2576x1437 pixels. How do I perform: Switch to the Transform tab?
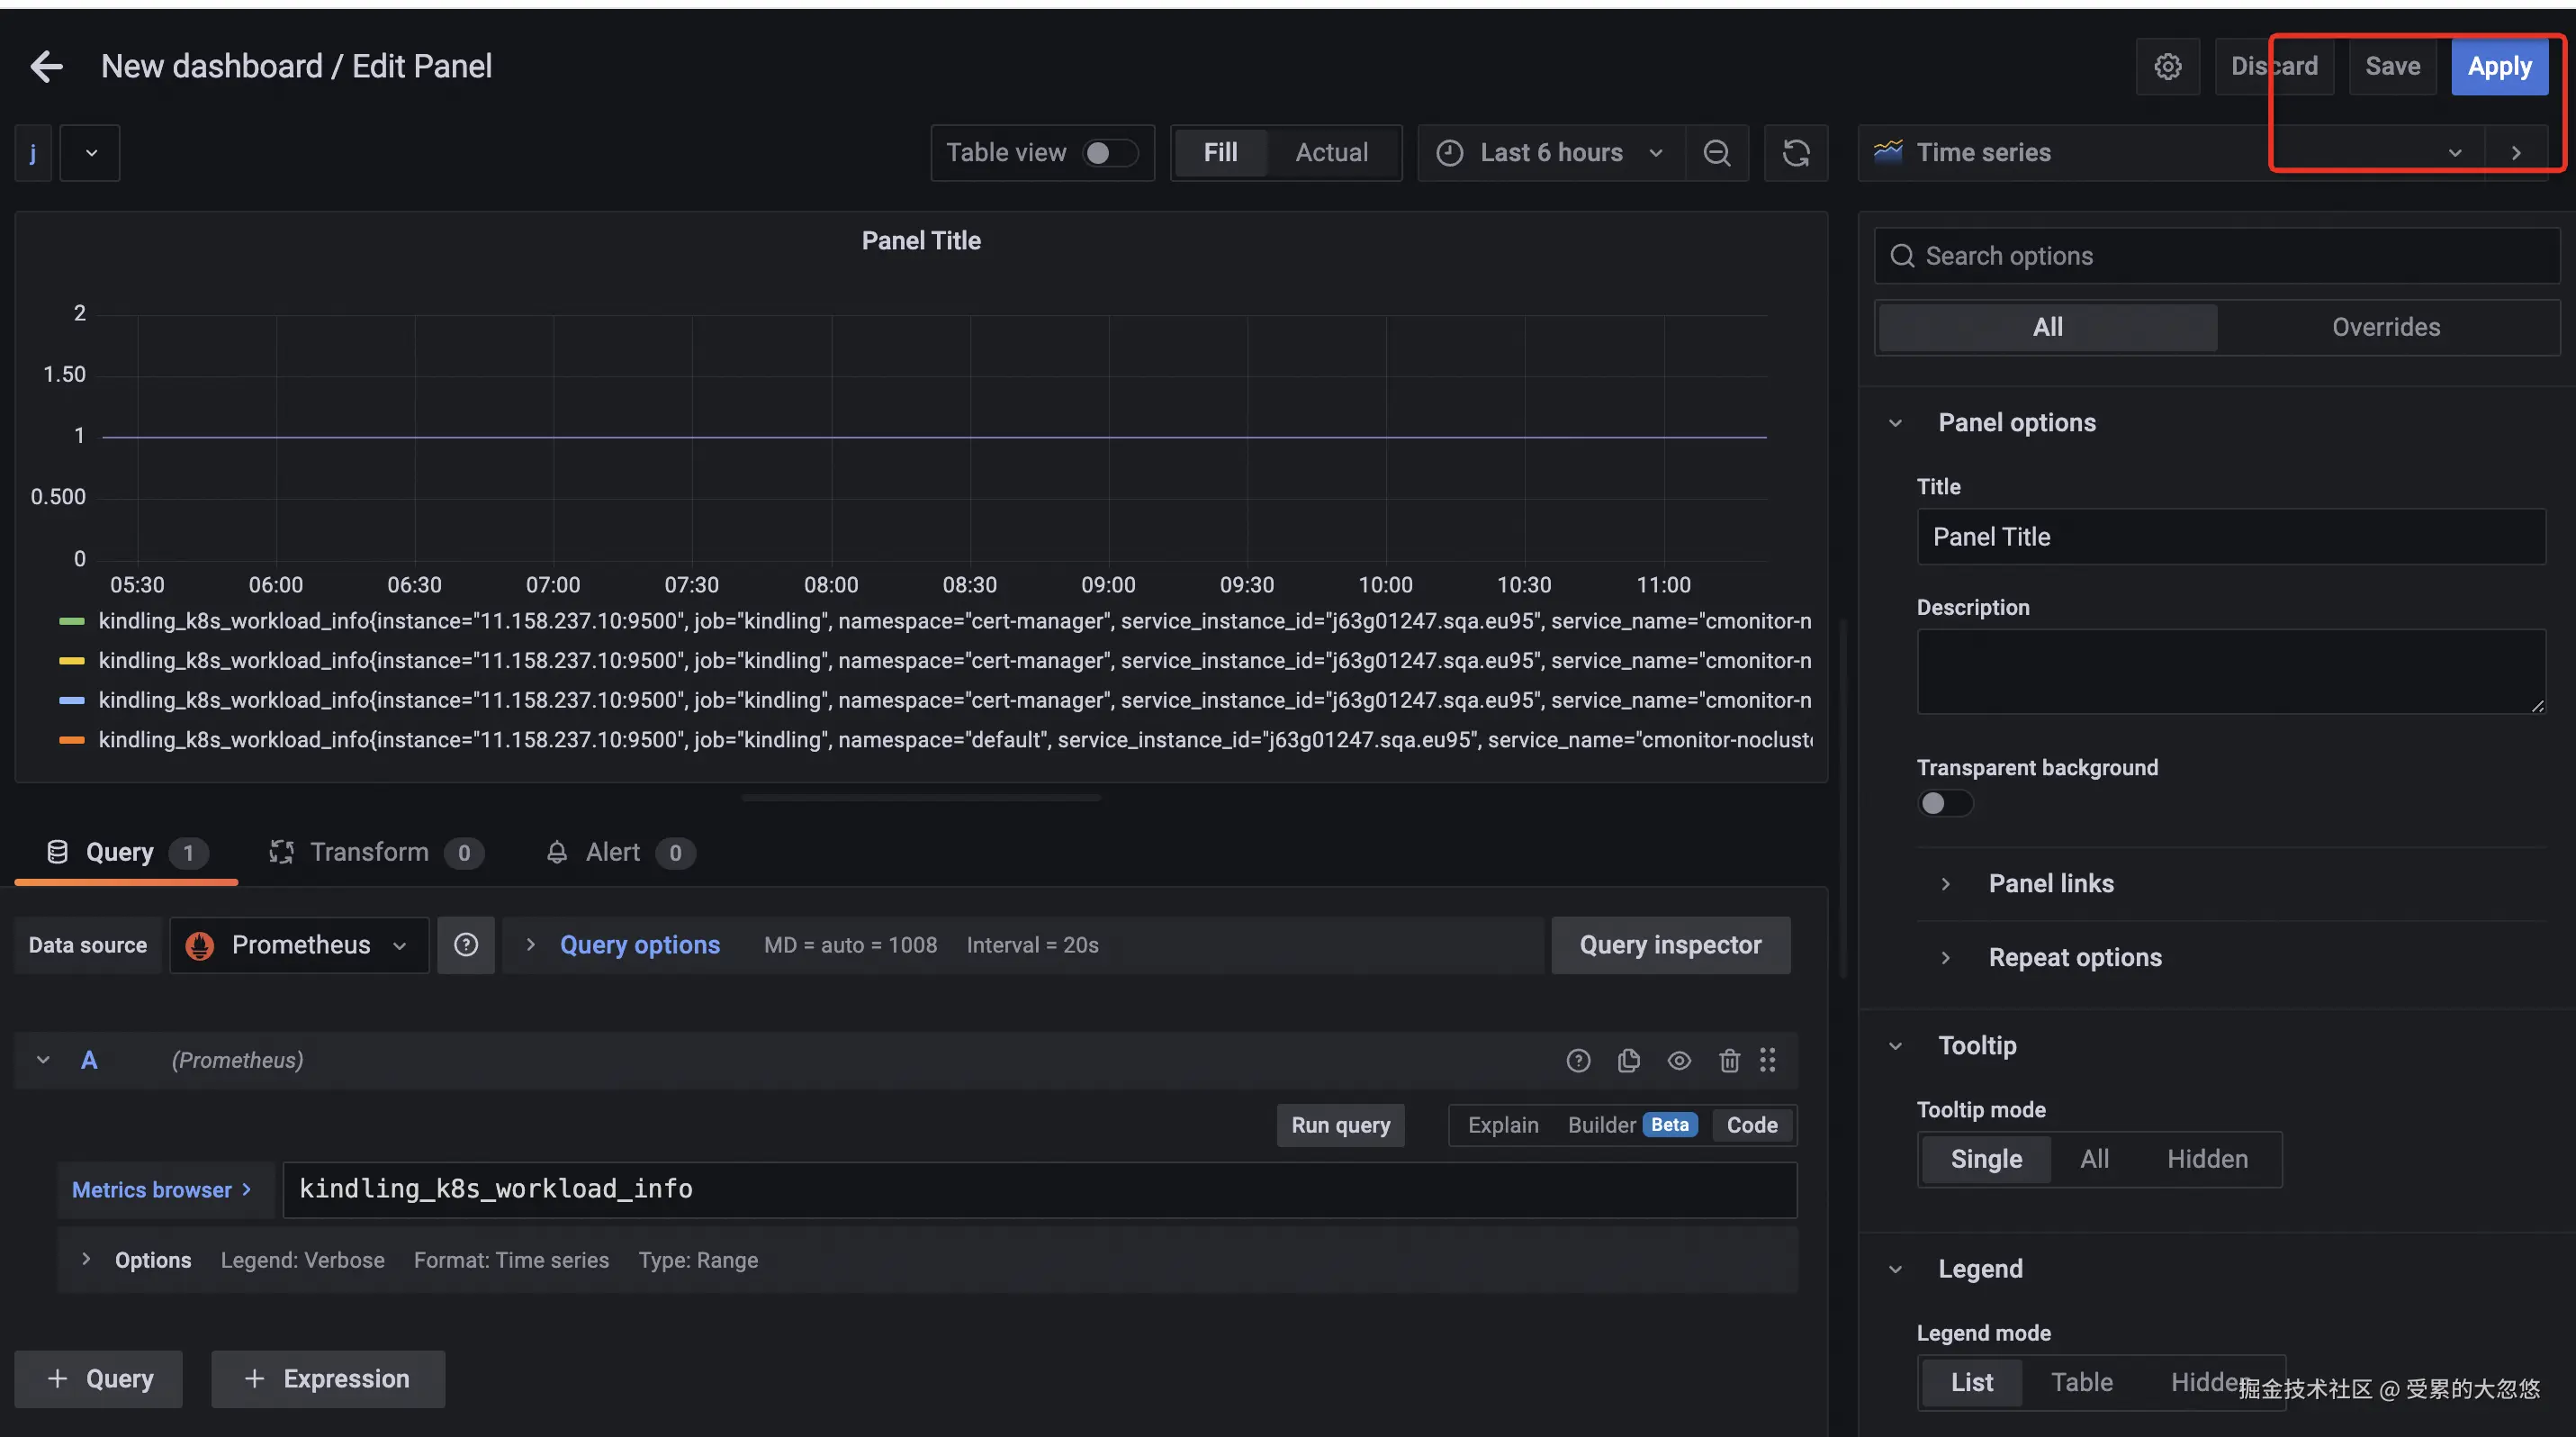(368, 852)
